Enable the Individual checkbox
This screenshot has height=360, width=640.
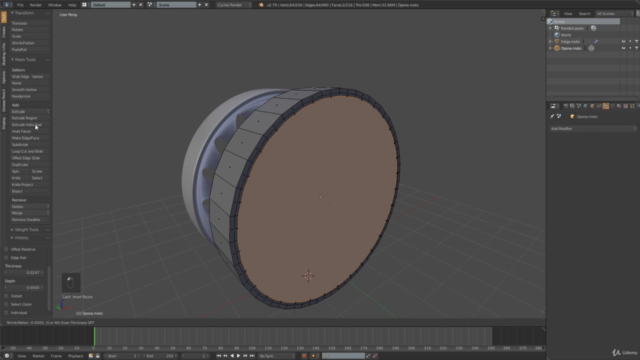tap(6, 313)
